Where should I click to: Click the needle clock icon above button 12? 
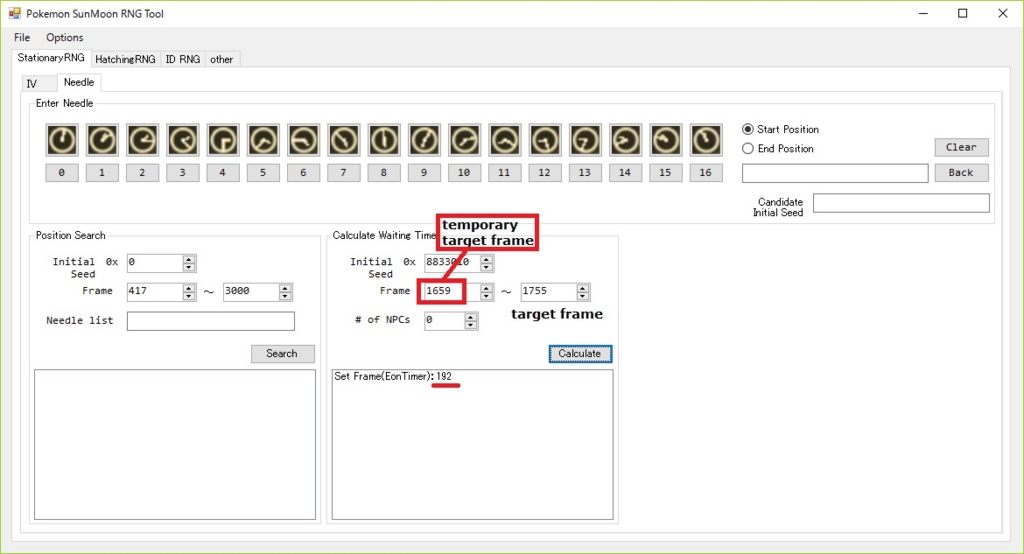[x=545, y=140]
